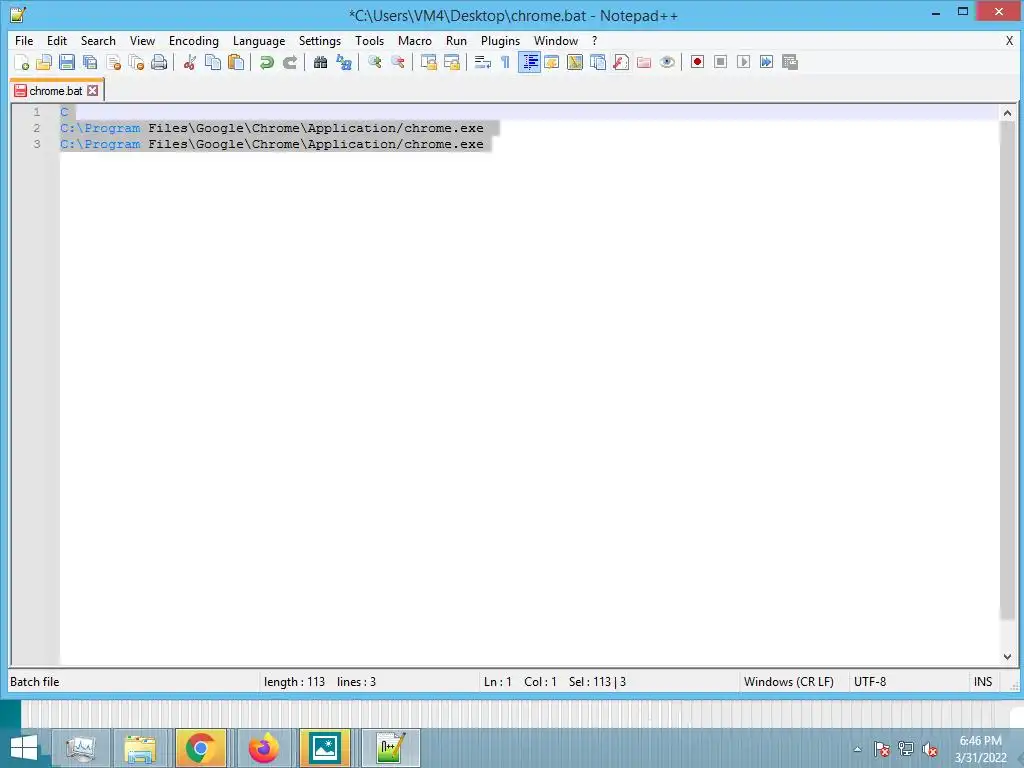Open Google Chrome from the taskbar

coord(200,748)
